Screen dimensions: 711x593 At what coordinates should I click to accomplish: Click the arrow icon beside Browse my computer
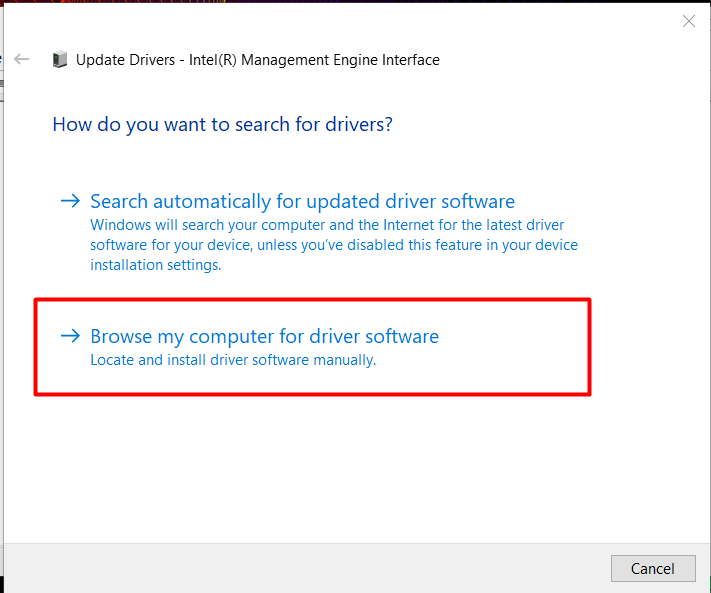click(70, 336)
